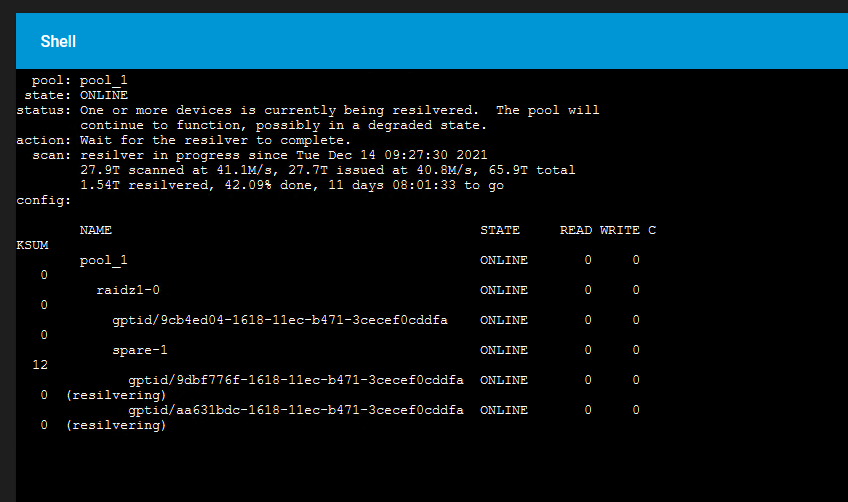Click the 'pool: pool_1' line

[80, 81]
